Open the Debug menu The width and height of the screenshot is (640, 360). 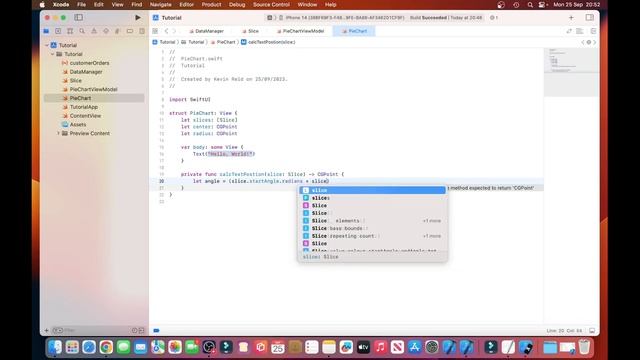(x=237, y=4)
